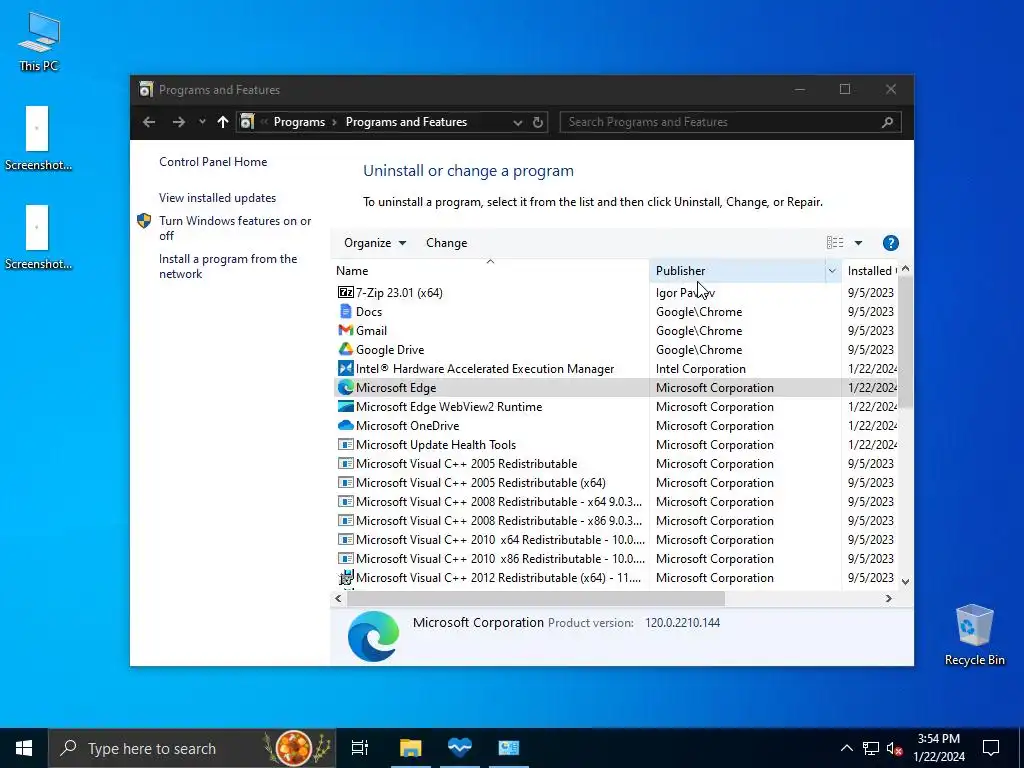Open the notification center icon
The image size is (1024, 768).
tap(991, 748)
